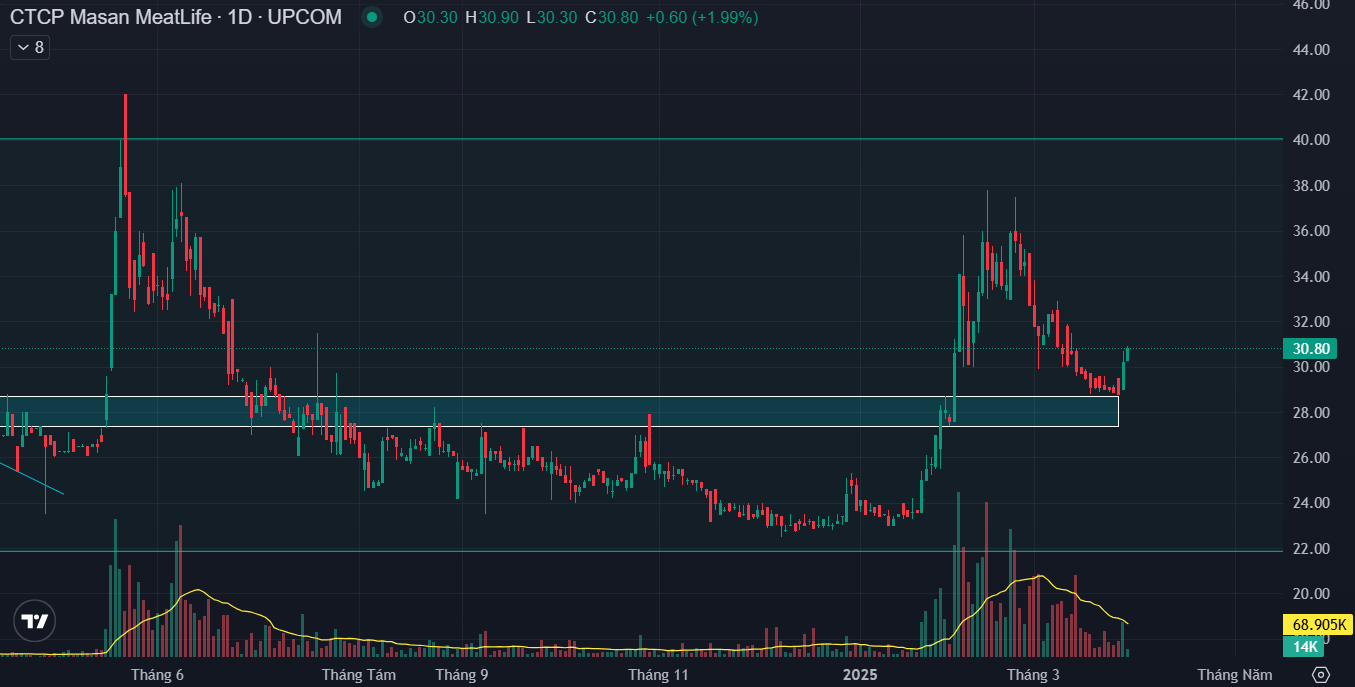
Task: Click the CTCP Masan MeatLife symbol title
Action: pyautogui.click(x=175, y=17)
